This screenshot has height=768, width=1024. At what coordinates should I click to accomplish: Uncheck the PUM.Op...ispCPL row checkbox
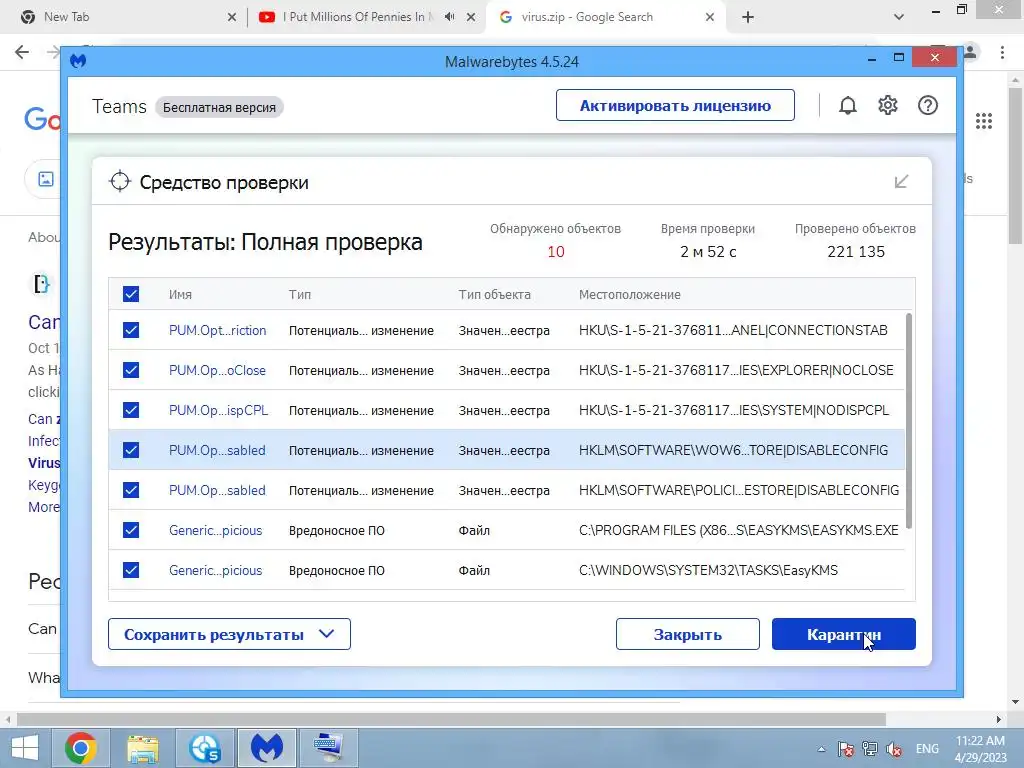[x=131, y=410]
